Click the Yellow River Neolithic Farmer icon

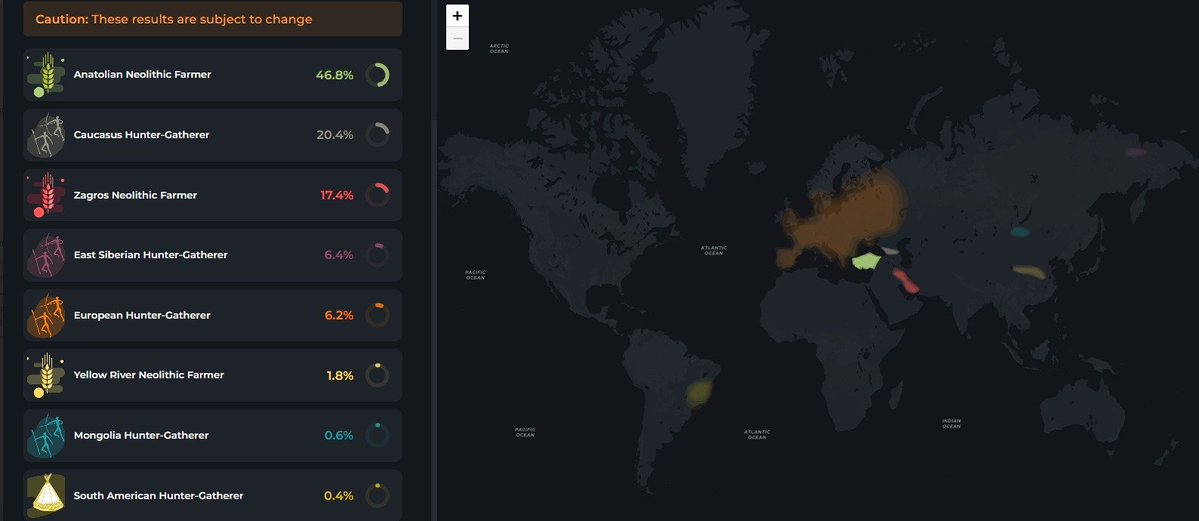point(45,375)
